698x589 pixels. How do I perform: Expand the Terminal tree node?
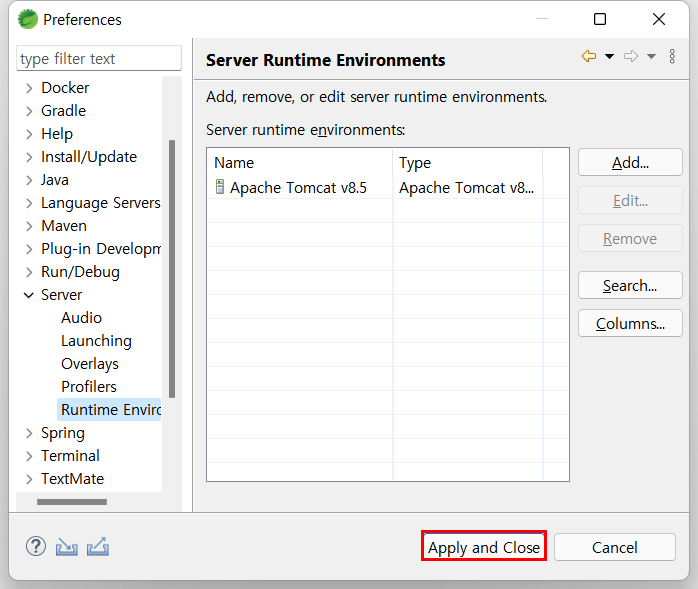(29, 456)
